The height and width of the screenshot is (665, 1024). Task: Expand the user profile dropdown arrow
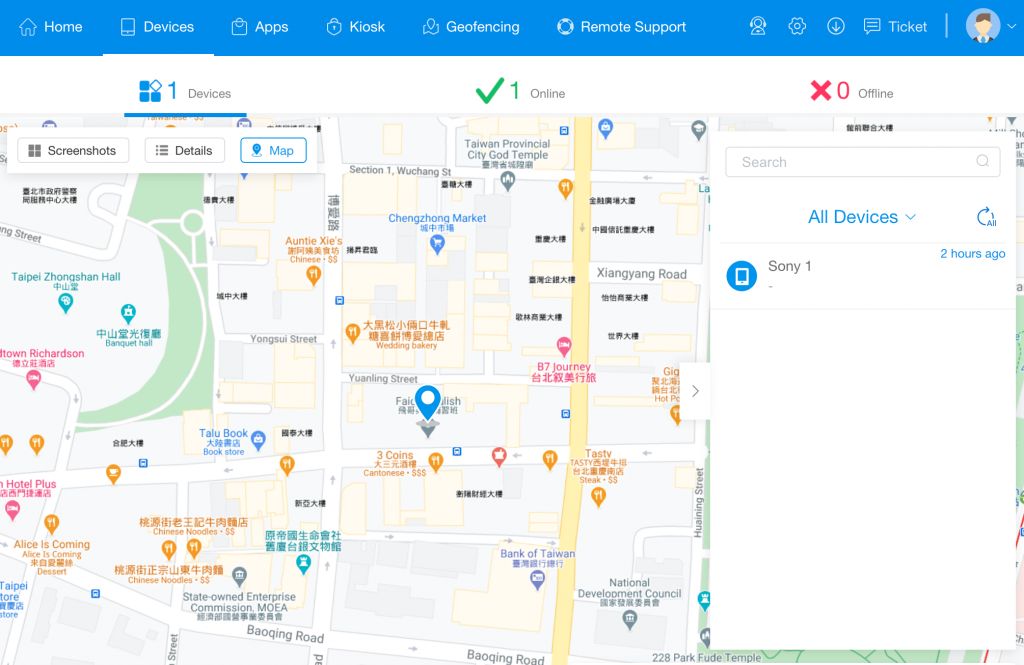1012,26
